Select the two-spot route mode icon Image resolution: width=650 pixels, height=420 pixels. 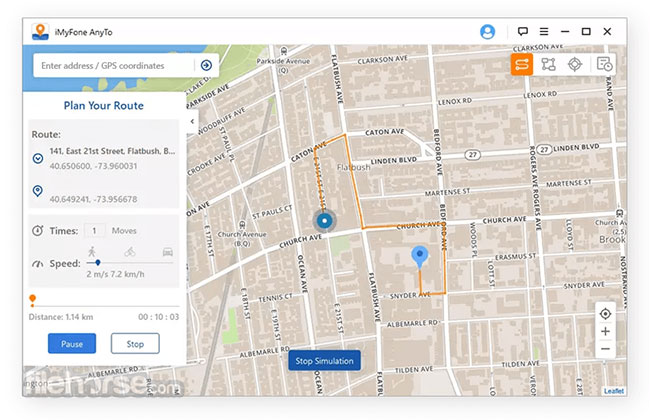[521, 64]
